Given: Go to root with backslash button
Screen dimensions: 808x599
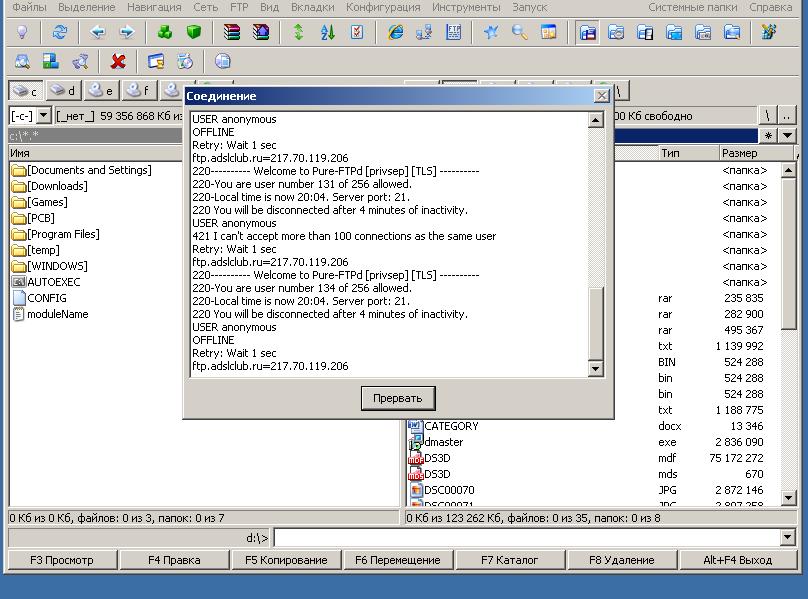Looking at the screenshot, I should click(767, 116).
